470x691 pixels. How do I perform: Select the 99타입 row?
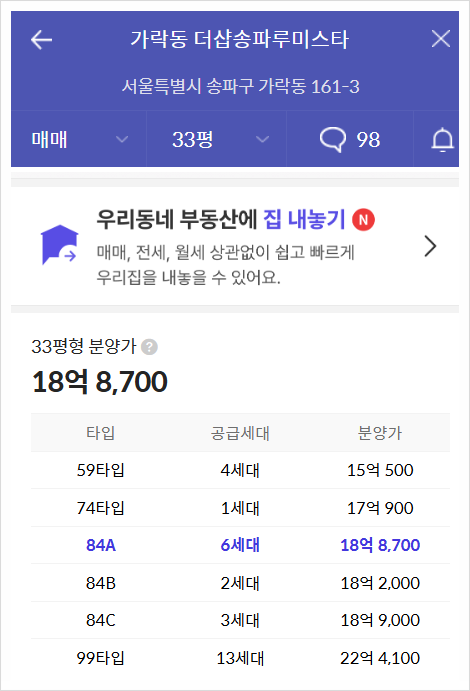point(241,658)
